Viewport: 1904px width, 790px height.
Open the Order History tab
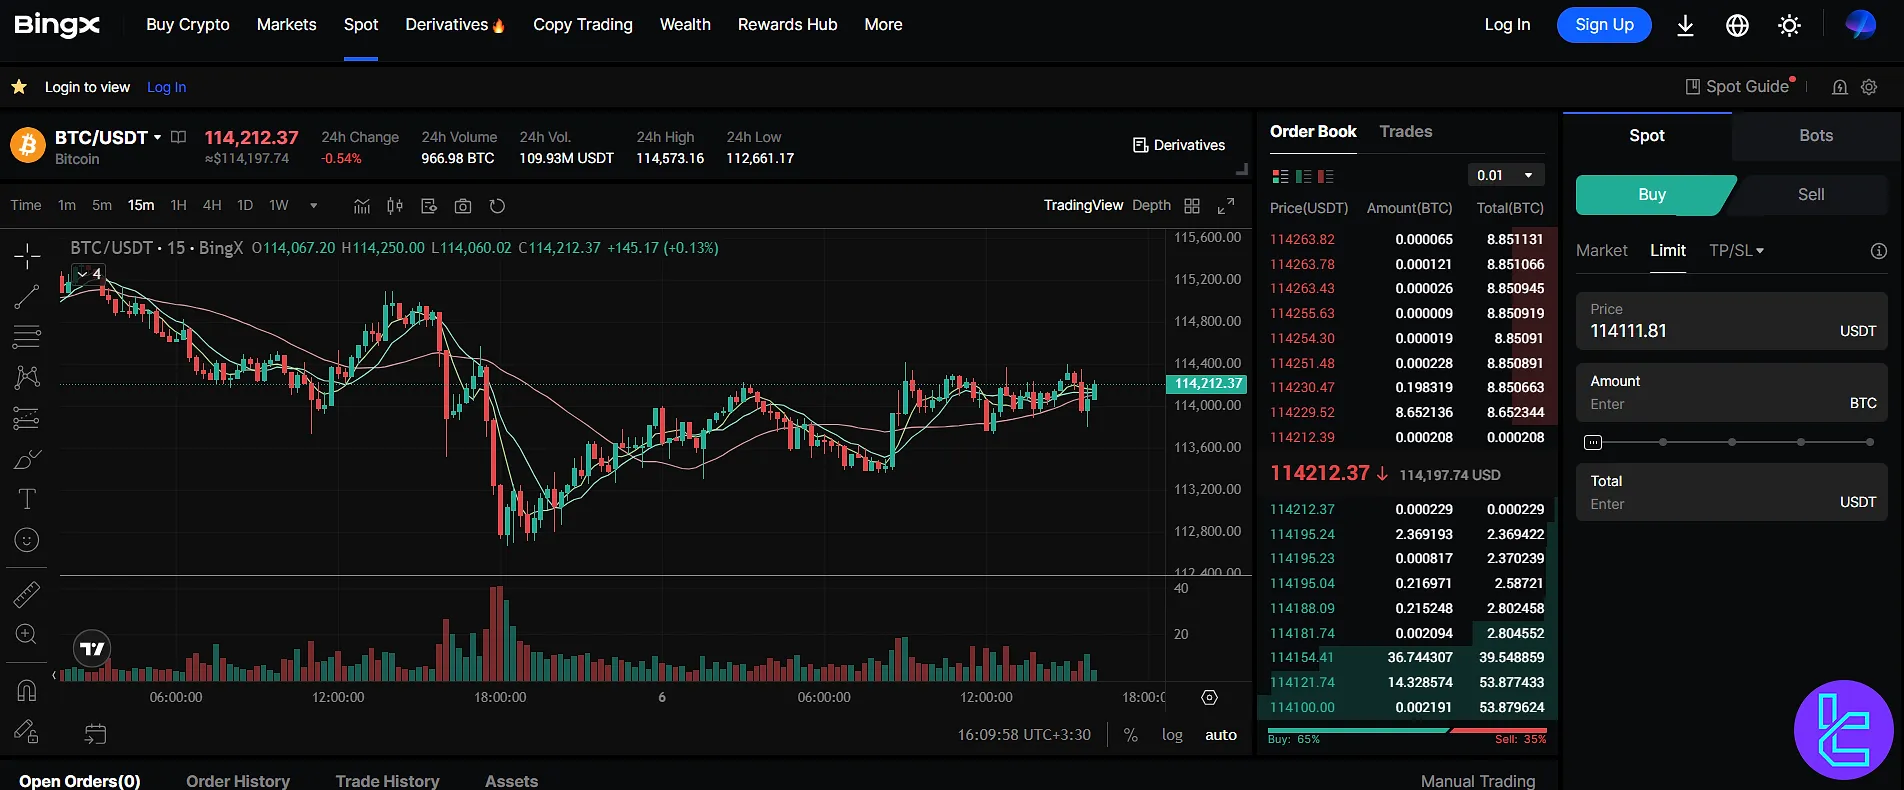[238, 781]
